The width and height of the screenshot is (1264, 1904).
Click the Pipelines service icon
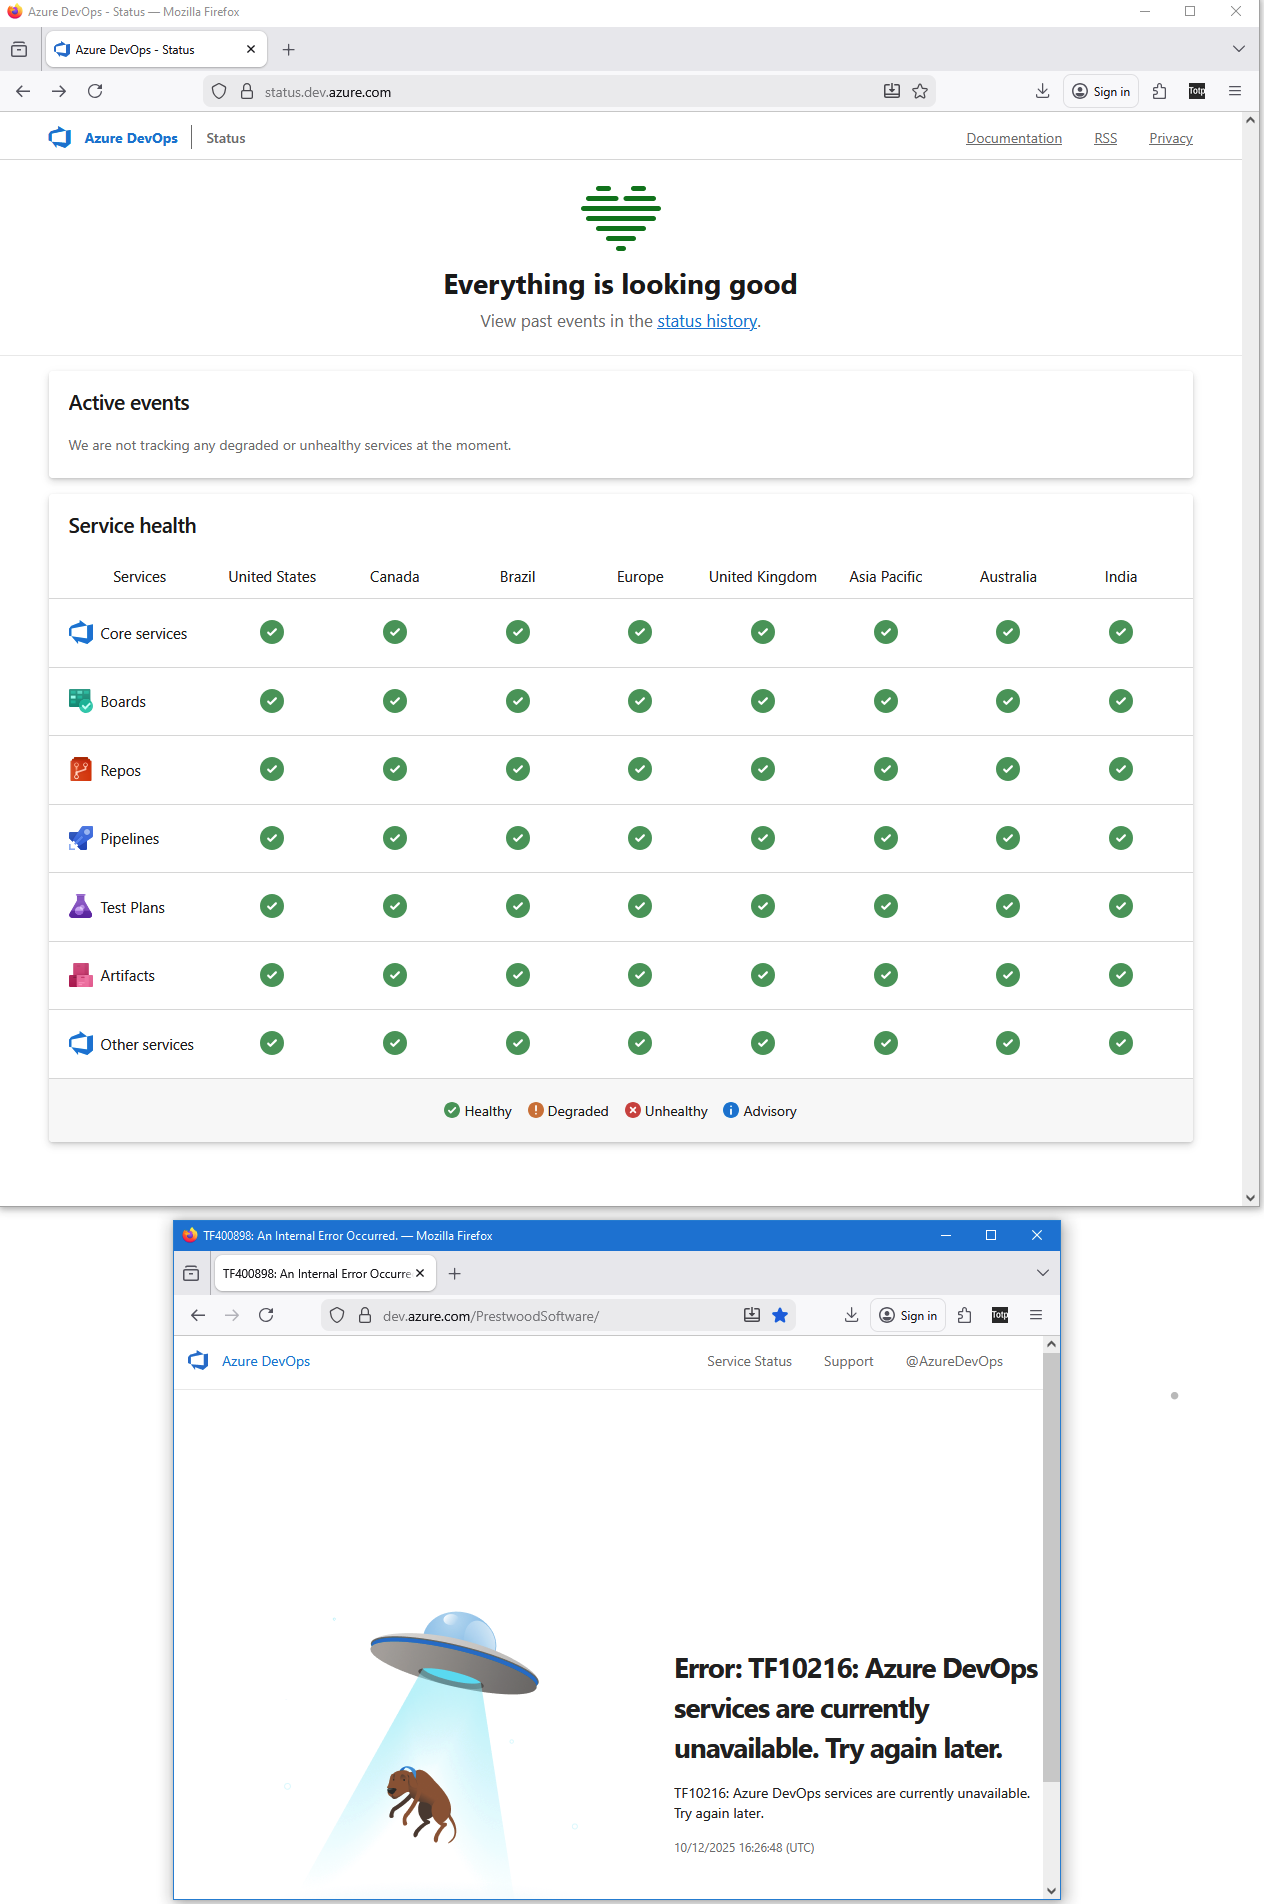point(80,838)
